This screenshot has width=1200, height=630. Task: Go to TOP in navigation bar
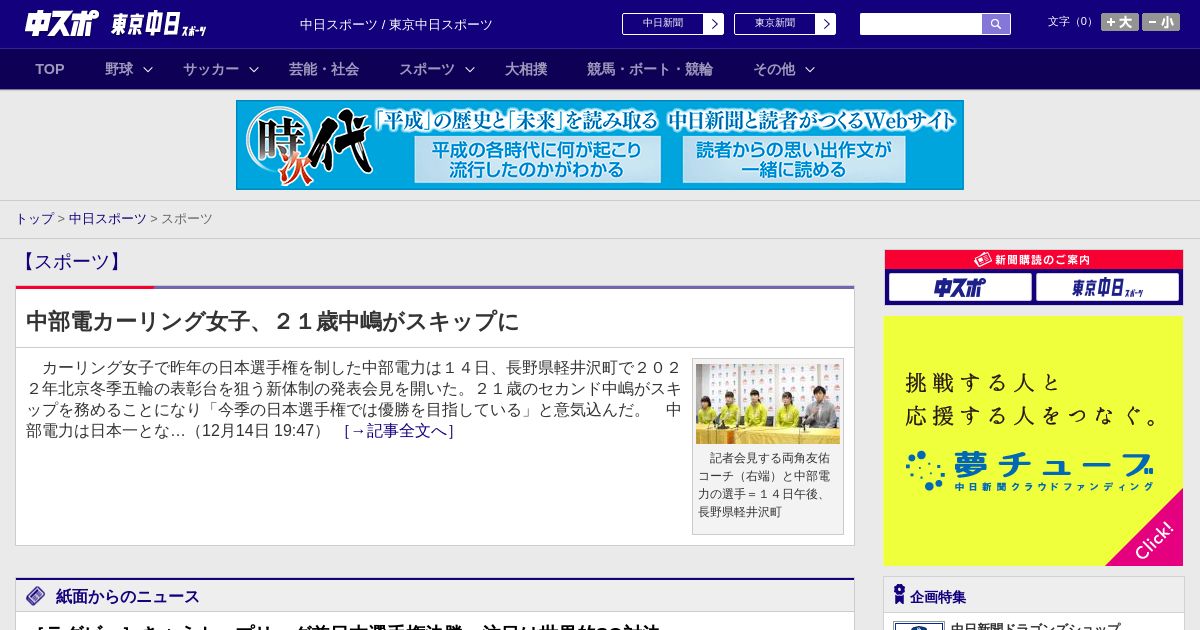tap(50, 69)
